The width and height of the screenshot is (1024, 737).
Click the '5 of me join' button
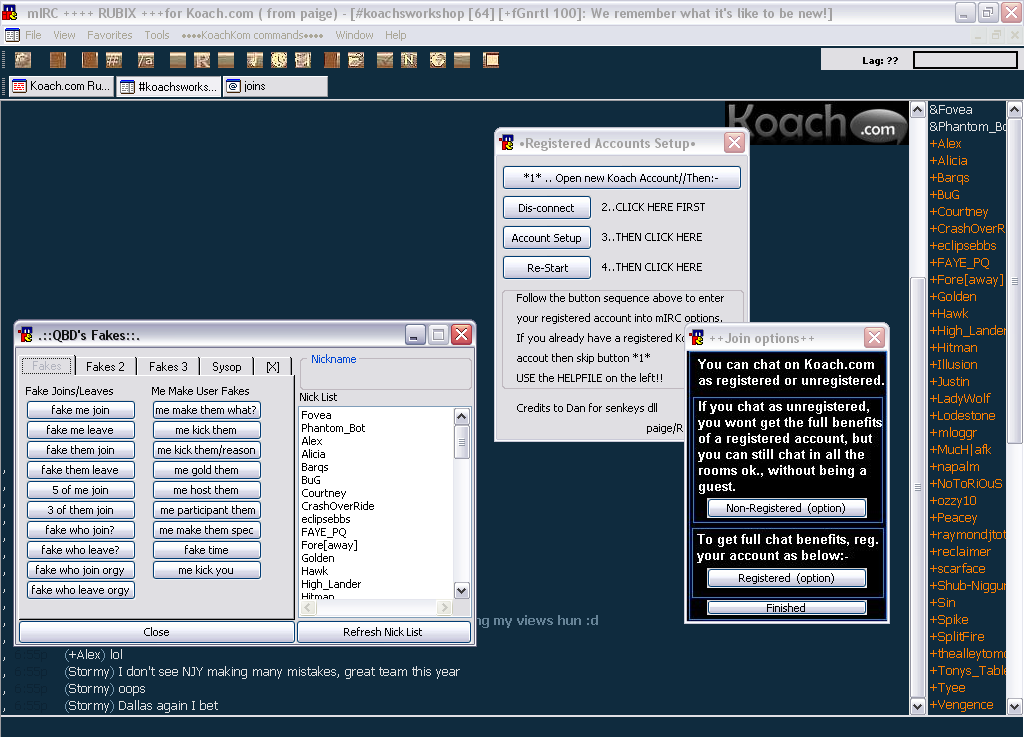80,490
